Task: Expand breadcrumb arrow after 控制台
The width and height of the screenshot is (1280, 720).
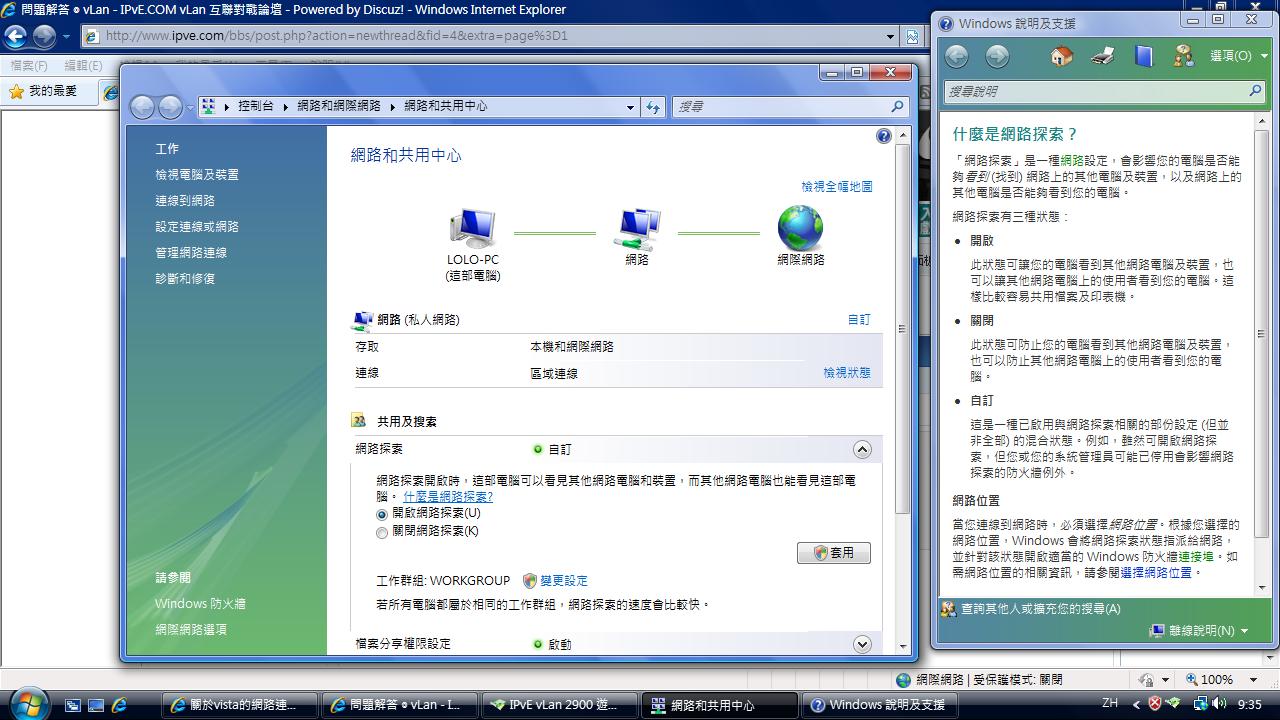Action: (x=285, y=106)
